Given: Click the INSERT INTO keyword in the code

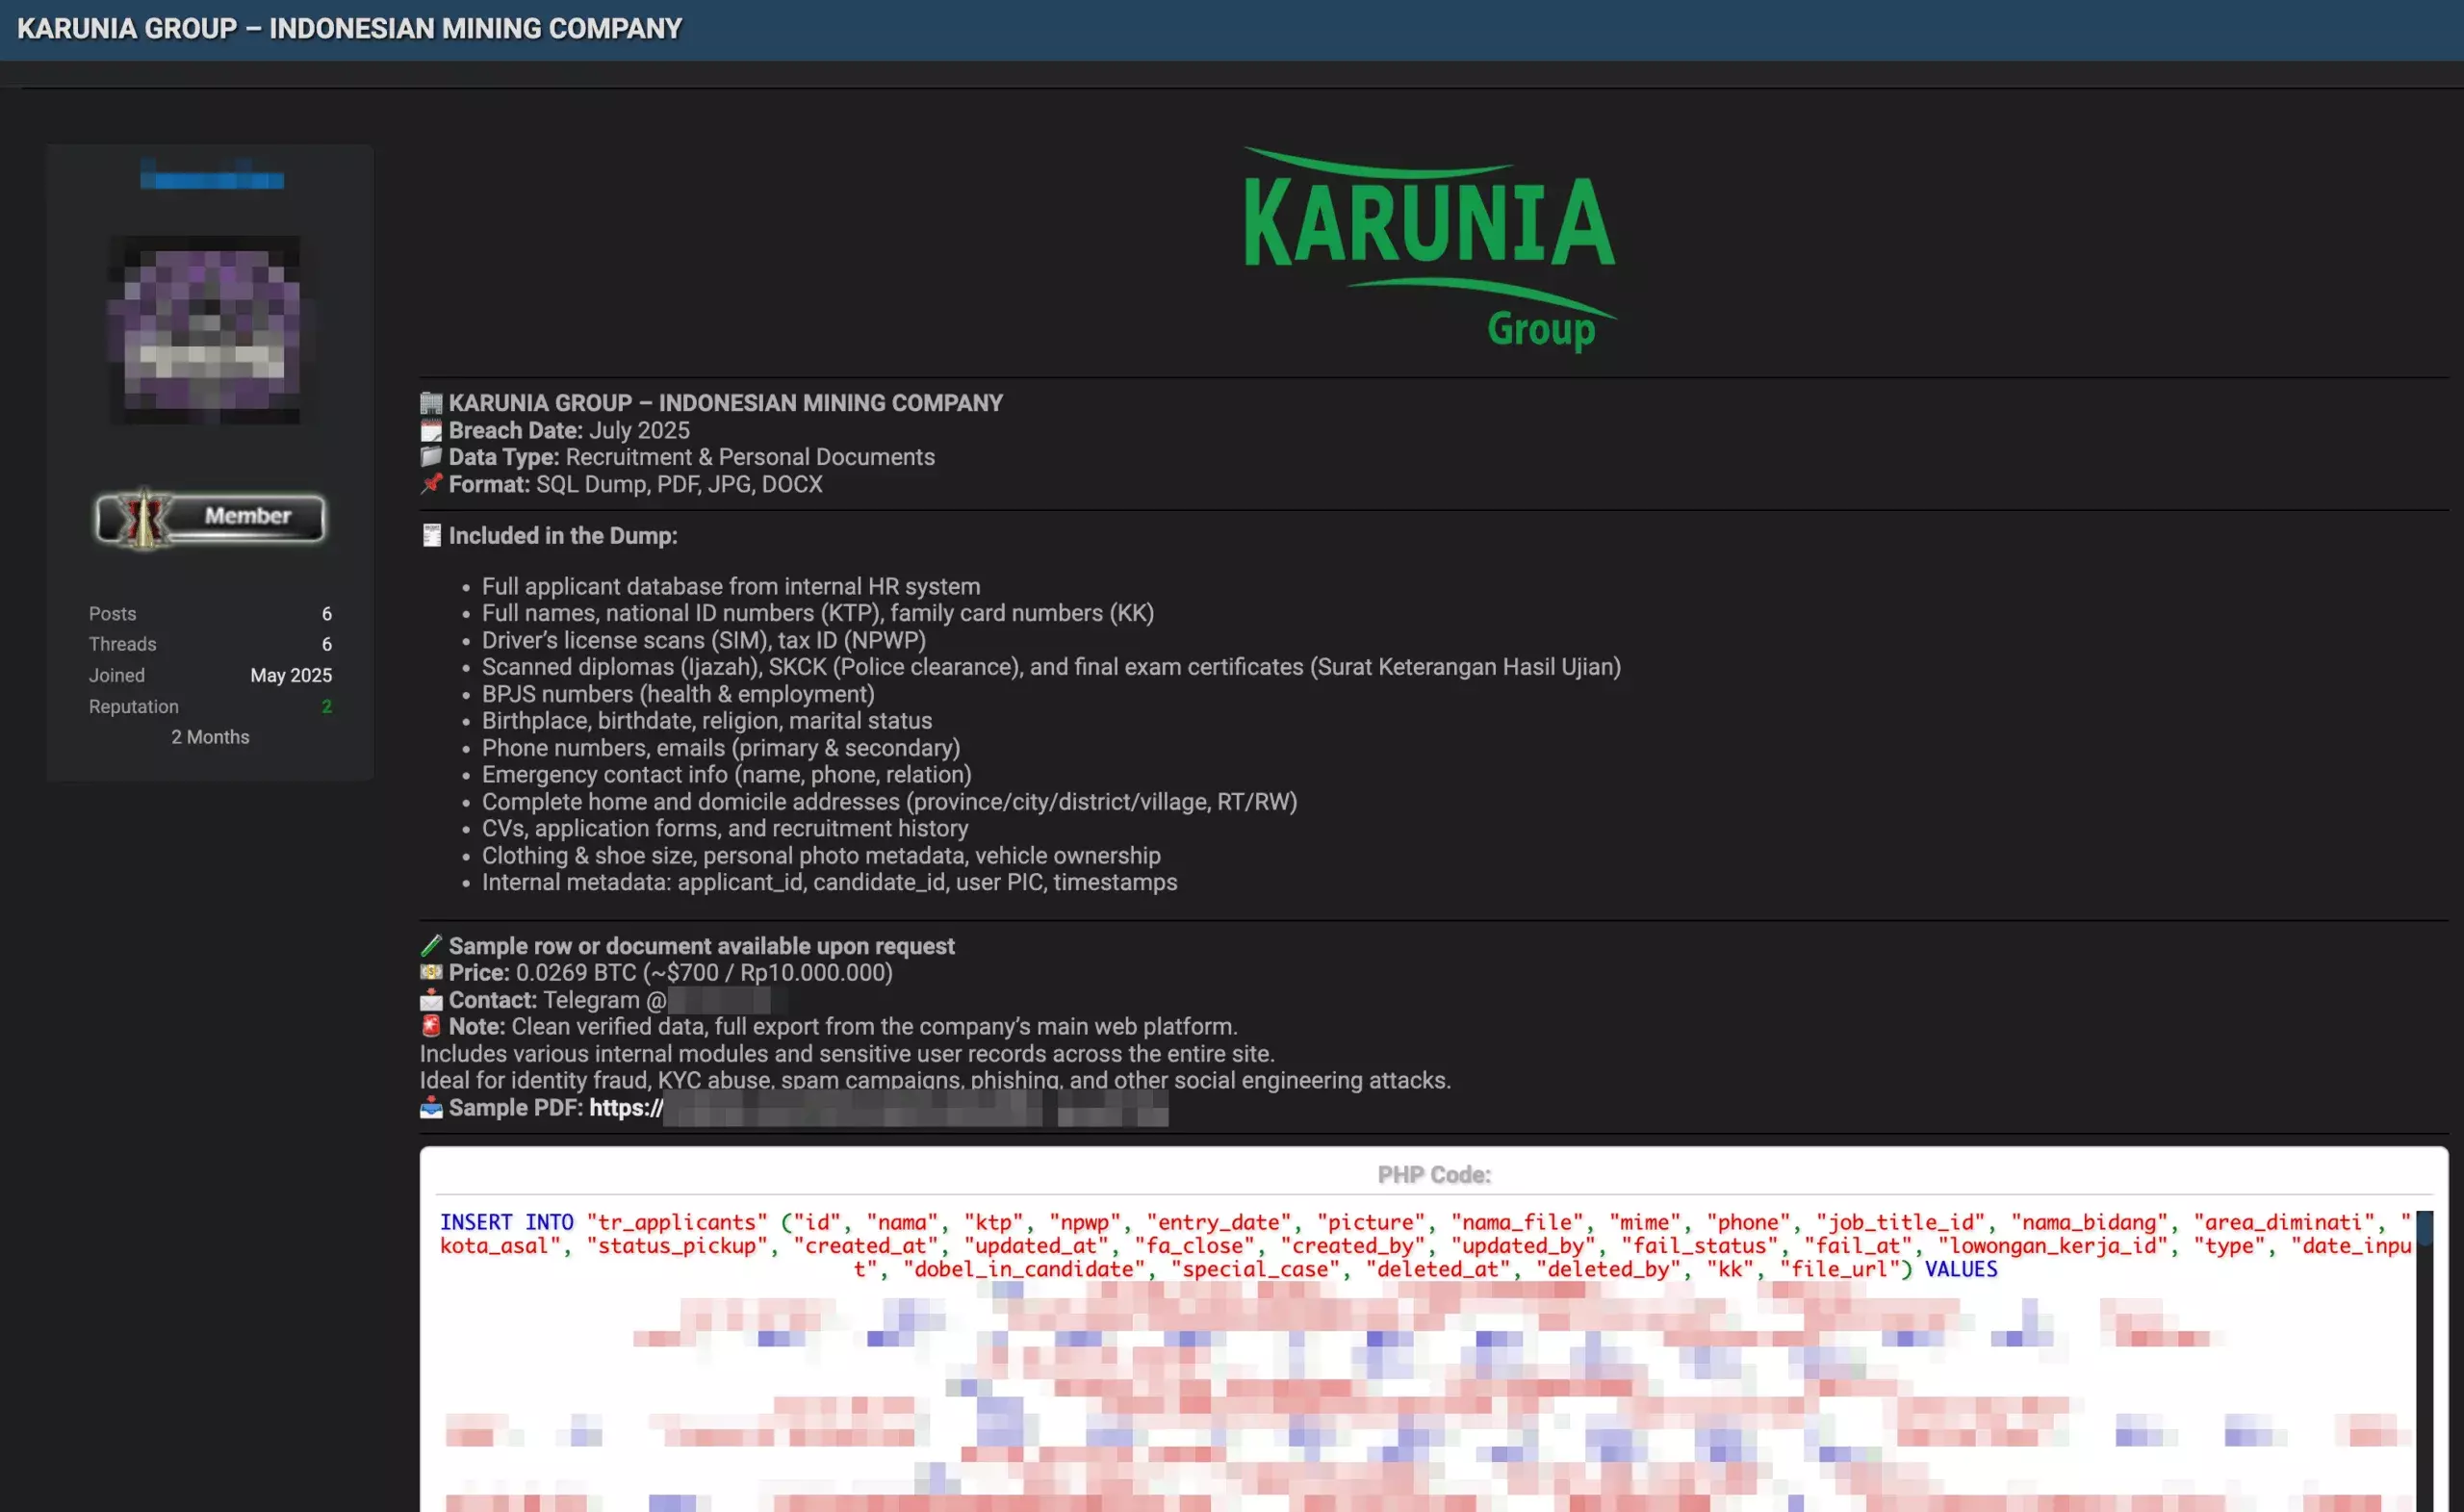Looking at the screenshot, I should pos(506,1222).
